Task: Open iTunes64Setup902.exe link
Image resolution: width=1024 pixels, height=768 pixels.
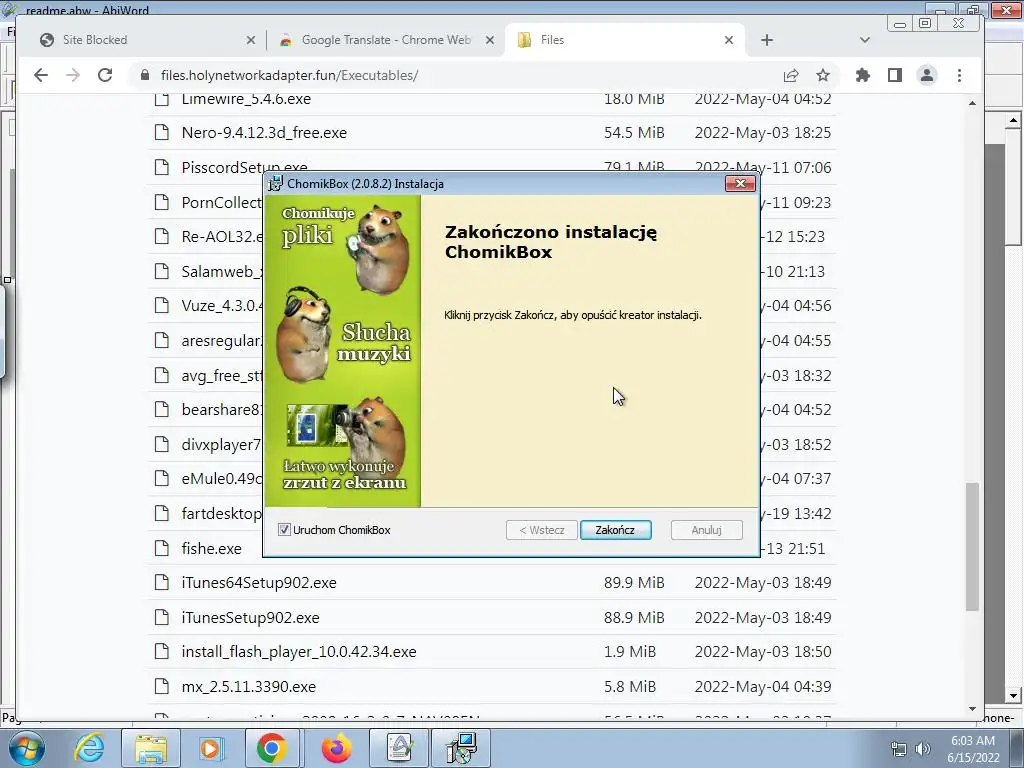Action: click(259, 583)
